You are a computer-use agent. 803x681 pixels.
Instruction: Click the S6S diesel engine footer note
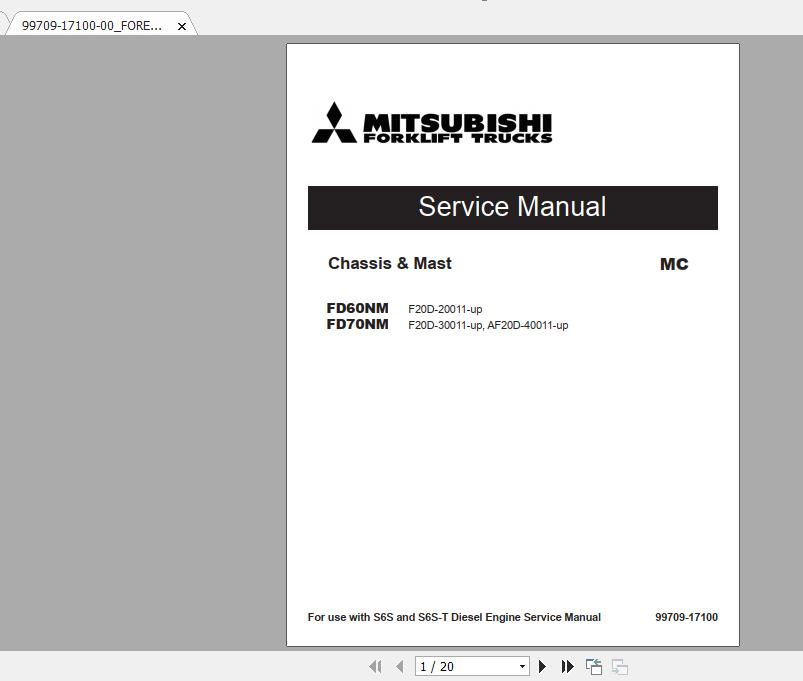[454, 617]
